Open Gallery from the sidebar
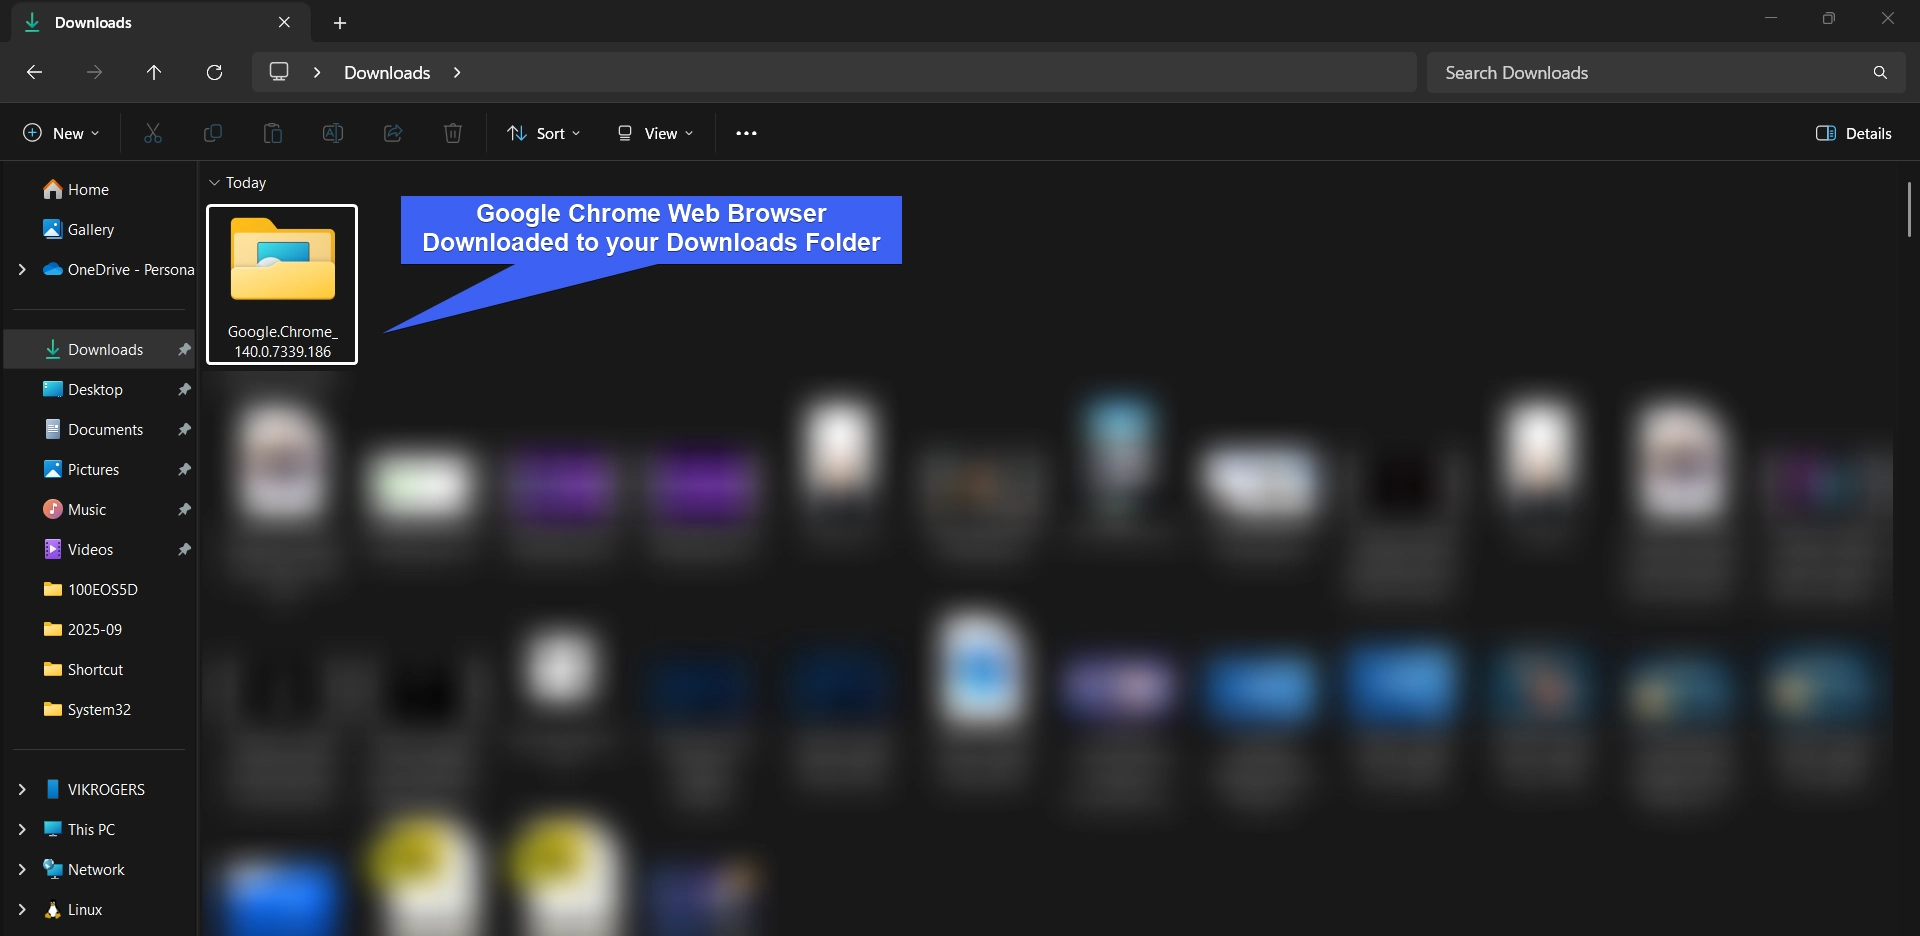 click(x=91, y=229)
